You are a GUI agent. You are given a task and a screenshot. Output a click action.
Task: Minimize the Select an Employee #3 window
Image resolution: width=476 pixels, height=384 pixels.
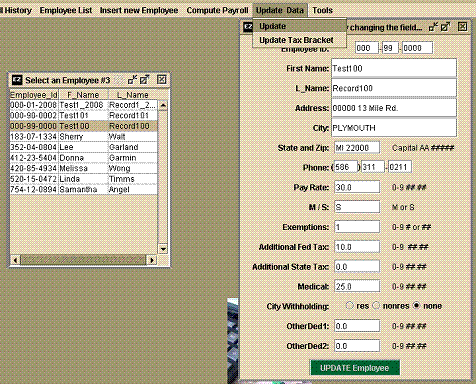pyautogui.click(x=133, y=80)
